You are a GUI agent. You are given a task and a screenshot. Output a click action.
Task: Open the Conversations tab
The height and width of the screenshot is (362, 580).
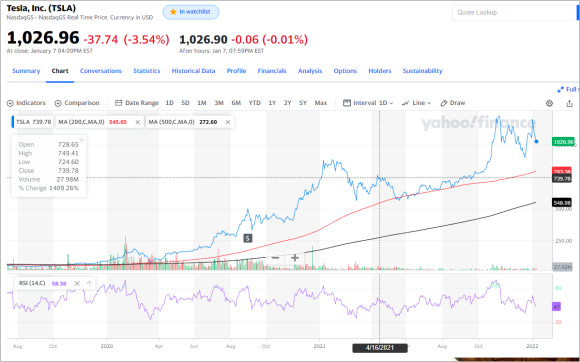pos(101,71)
